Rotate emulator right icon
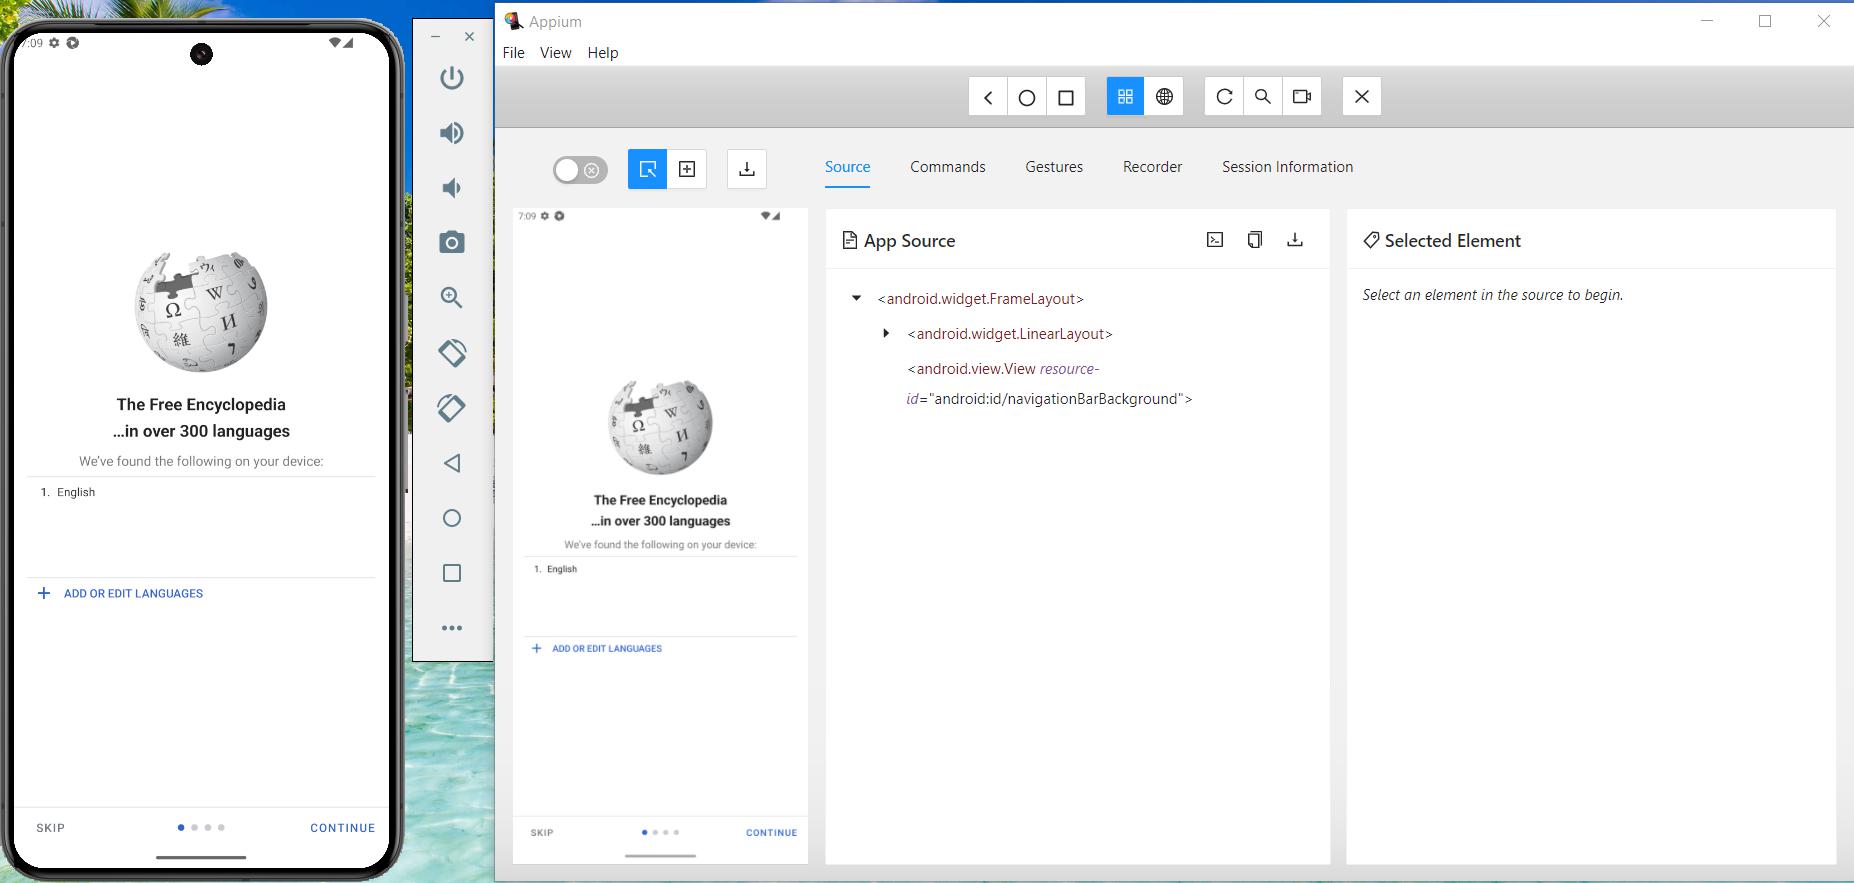Image resolution: width=1854 pixels, height=883 pixels. (x=452, y=407)
